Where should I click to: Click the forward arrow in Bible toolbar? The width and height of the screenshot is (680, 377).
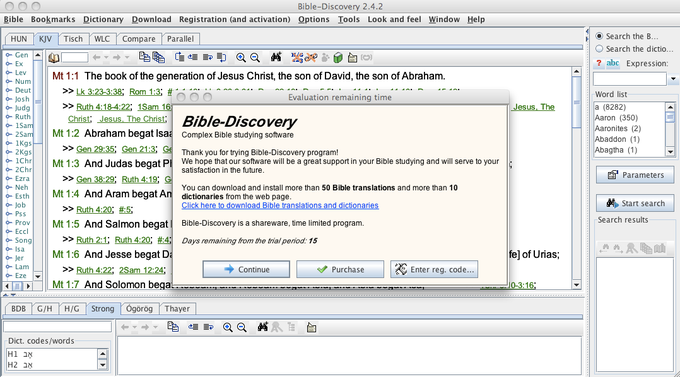(116, 57)
